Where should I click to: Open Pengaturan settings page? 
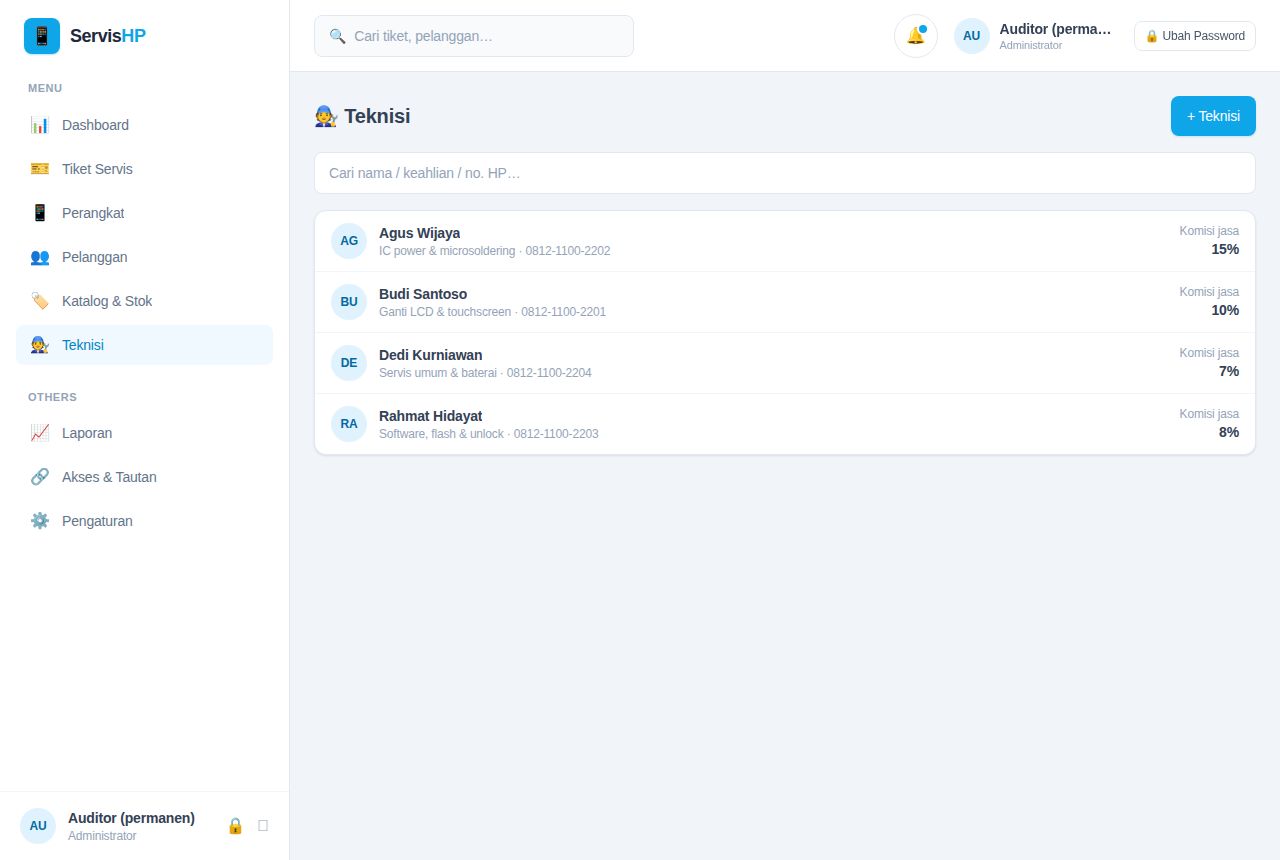pyautogui.click(x=144, y=521)
